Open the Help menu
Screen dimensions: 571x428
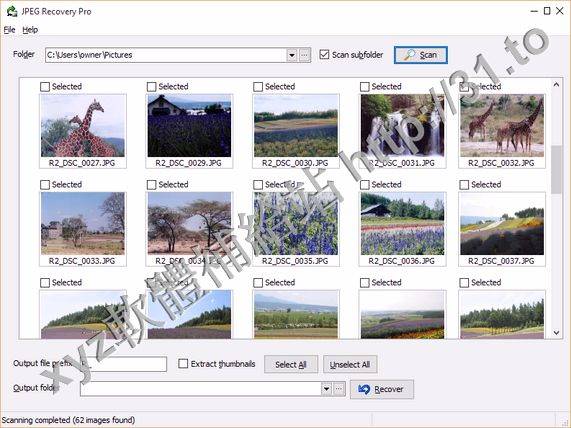(x=30, y=30)
